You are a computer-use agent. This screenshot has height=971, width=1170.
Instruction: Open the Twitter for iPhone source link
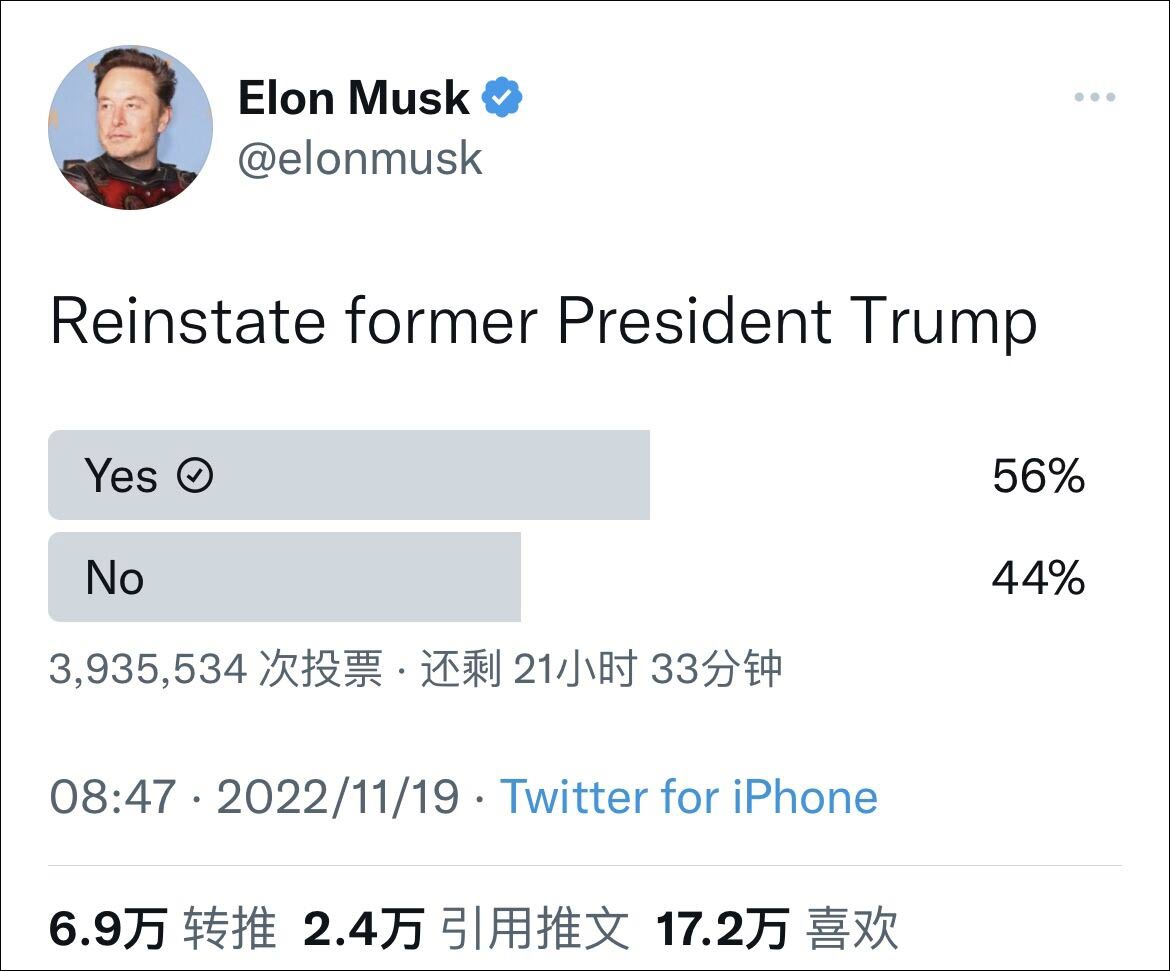(x=689, y=797)
